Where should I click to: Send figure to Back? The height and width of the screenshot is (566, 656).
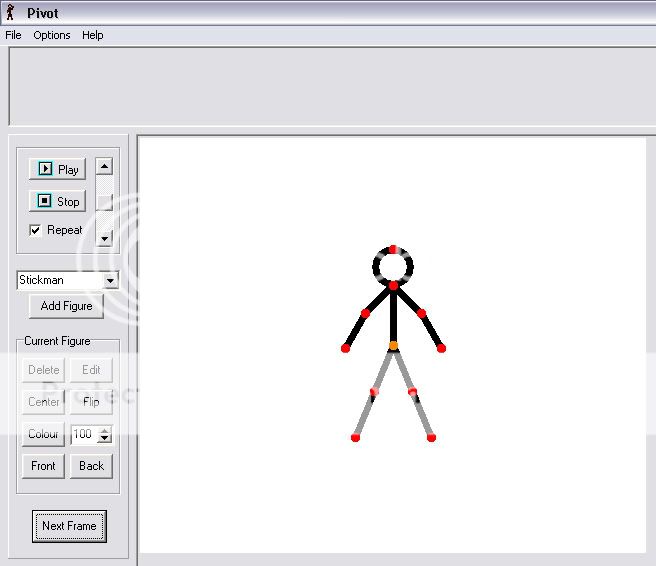point(91,466)
